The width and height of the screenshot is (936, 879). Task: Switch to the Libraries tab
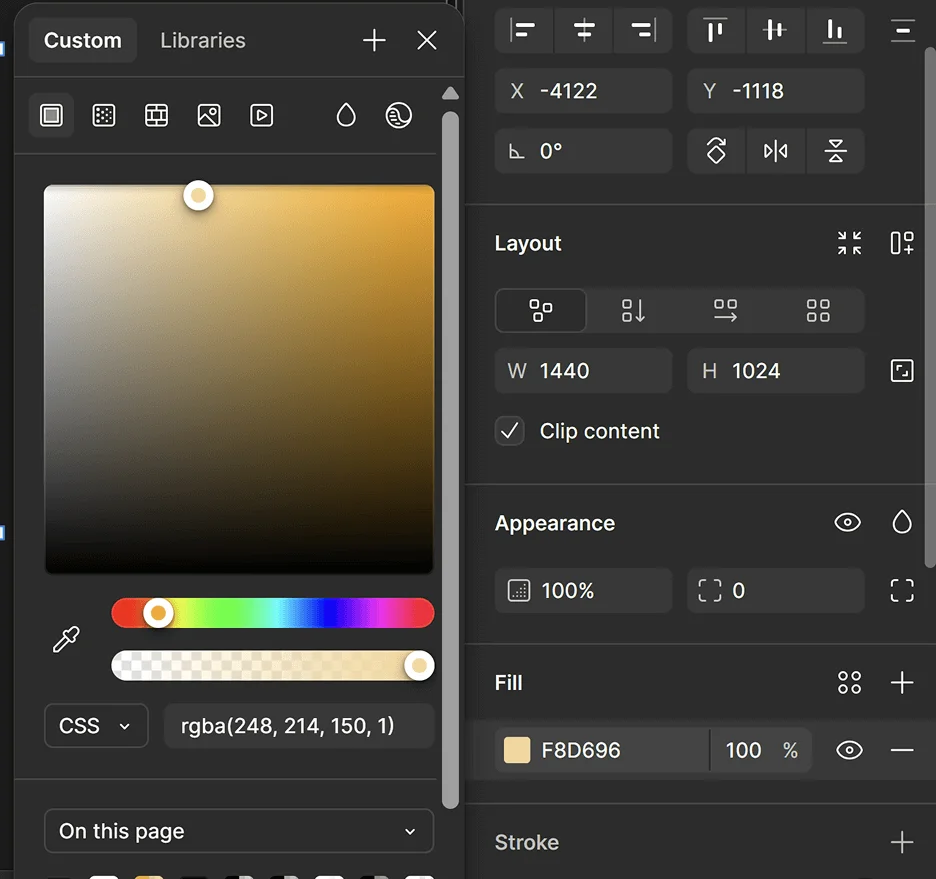point(202,41)
